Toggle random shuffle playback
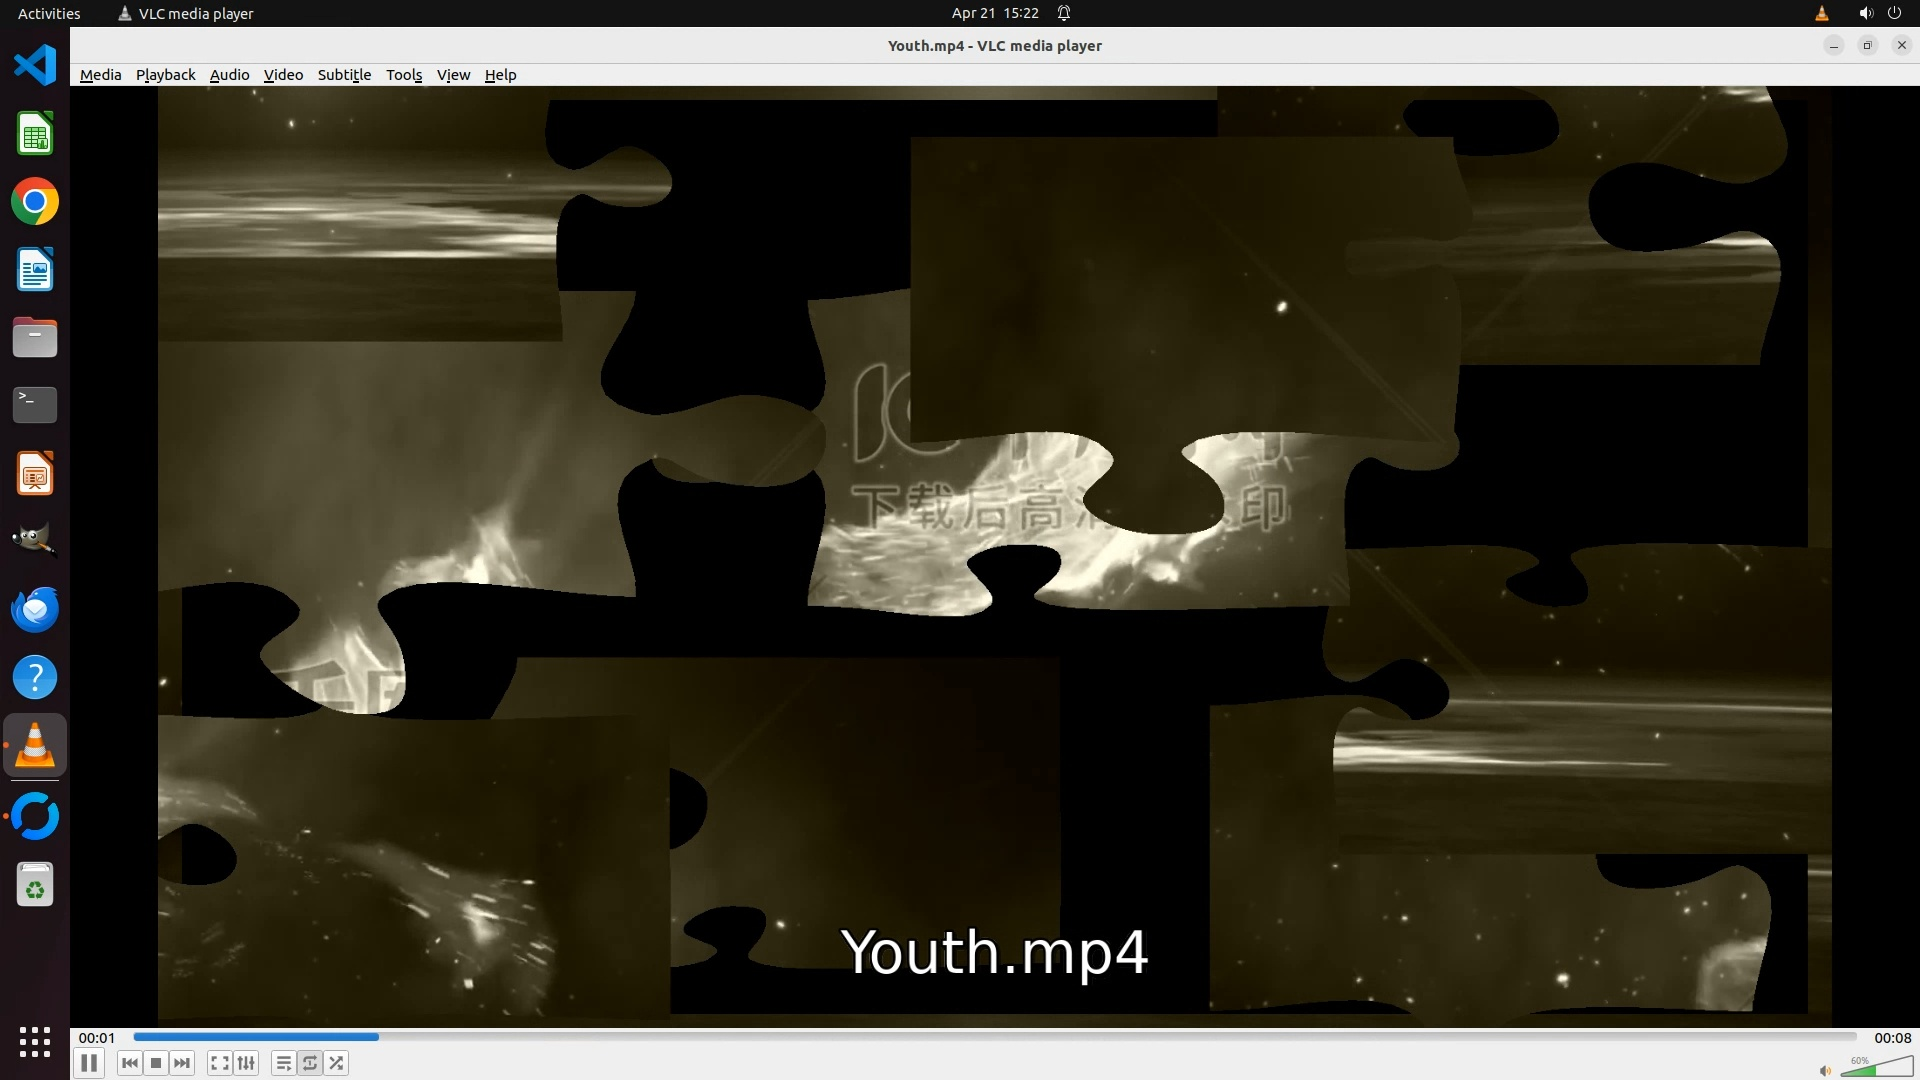This screenshot has height=1080, width=1920. point(337,1063)
